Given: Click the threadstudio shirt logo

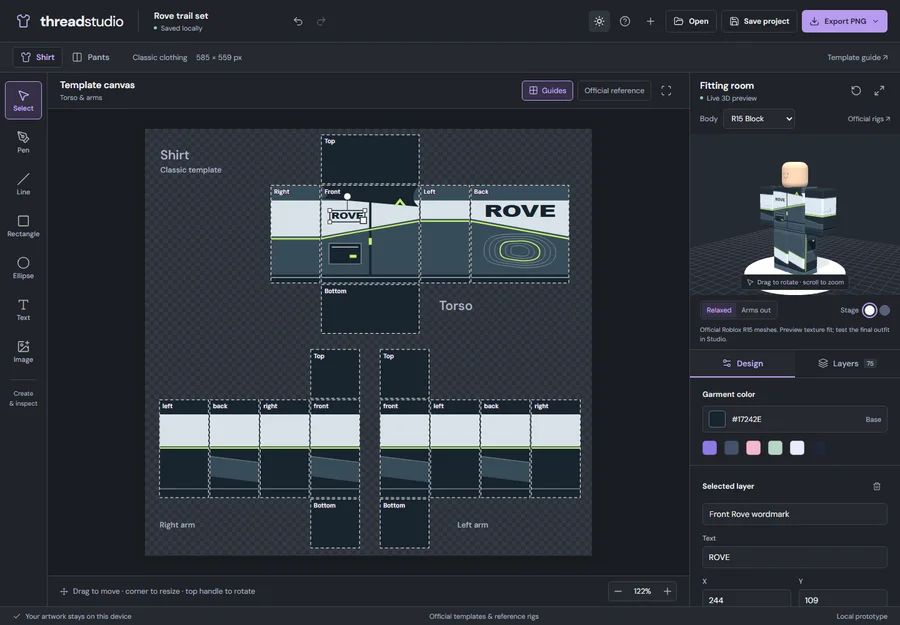Looking at the screenshot, I should pyautogui.click(x=23, y=21).
